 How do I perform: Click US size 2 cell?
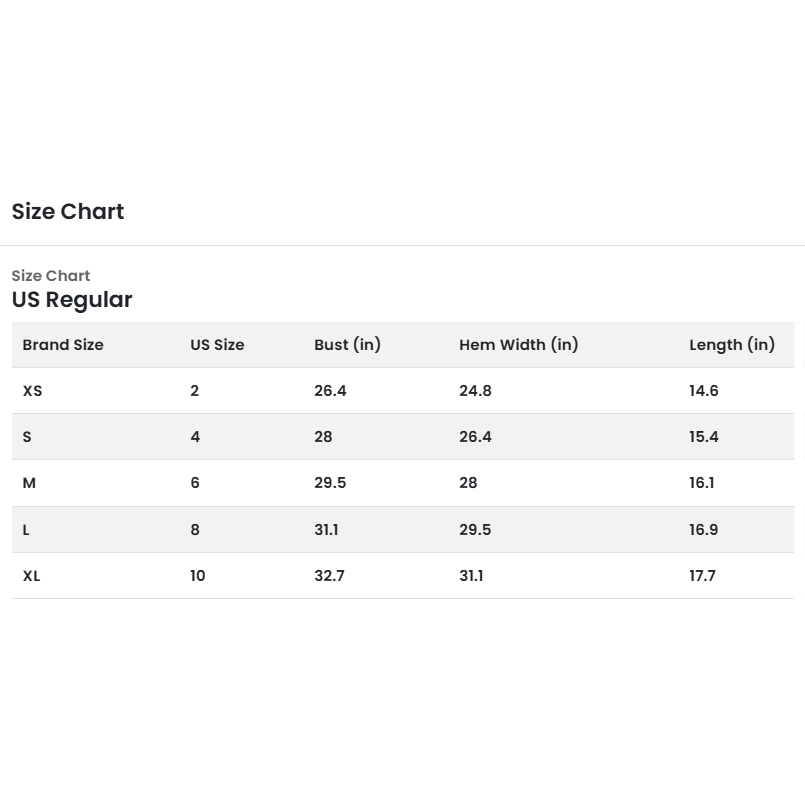pos(195,391)
